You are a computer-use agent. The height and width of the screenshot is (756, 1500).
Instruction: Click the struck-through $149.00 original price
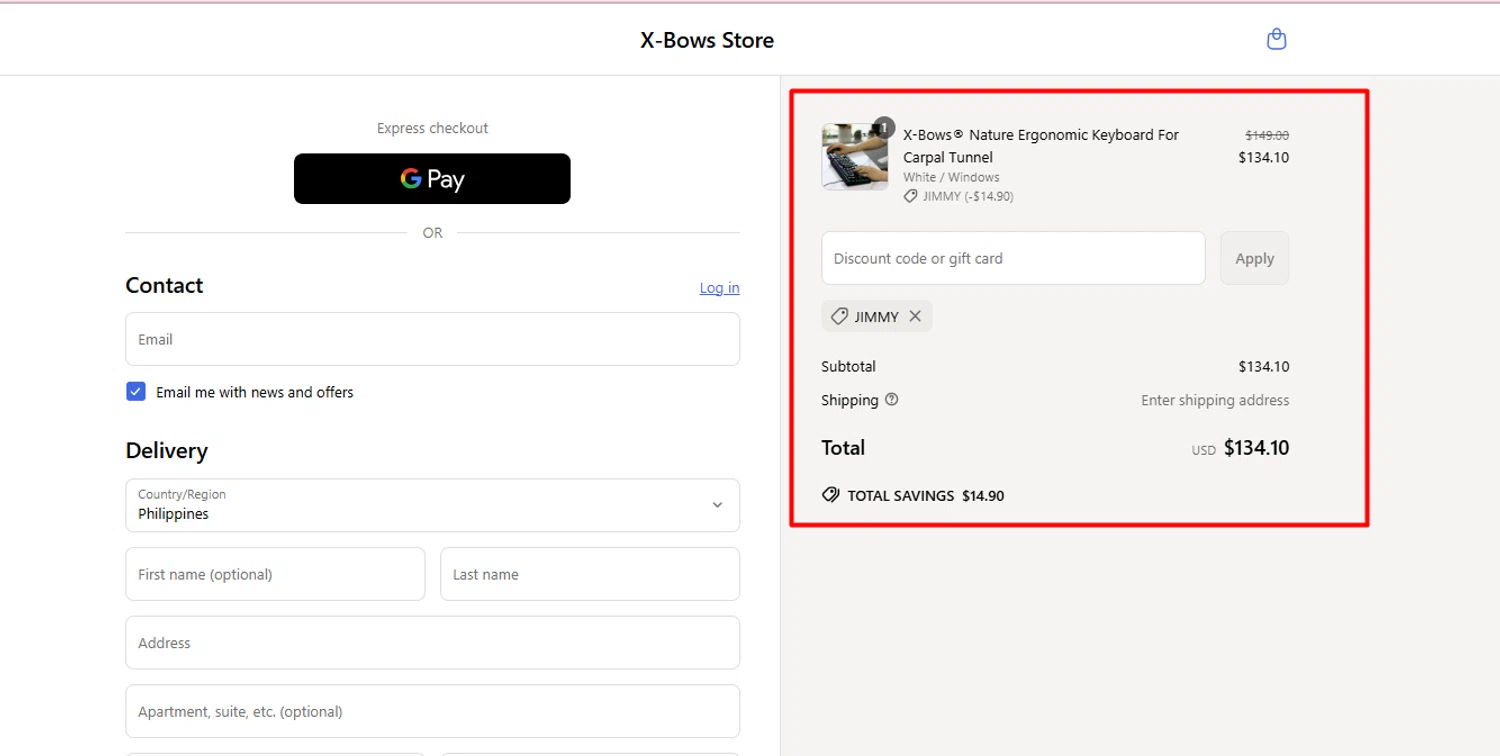pos(1266,135)
